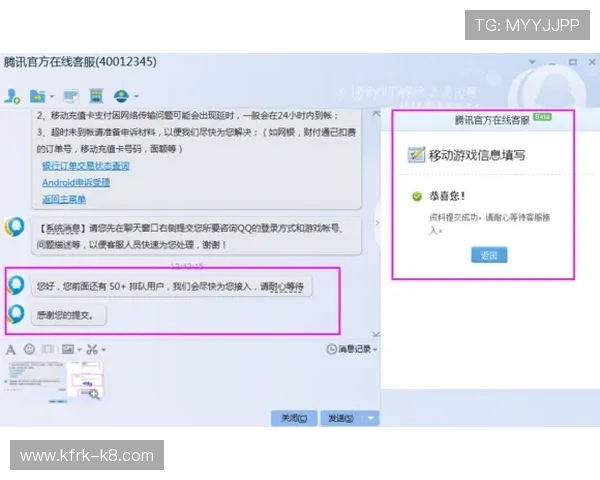This screenshot has height=480, width=600.
Task: Click the chat scrollbar down arrow
Action: click(376, 334)
